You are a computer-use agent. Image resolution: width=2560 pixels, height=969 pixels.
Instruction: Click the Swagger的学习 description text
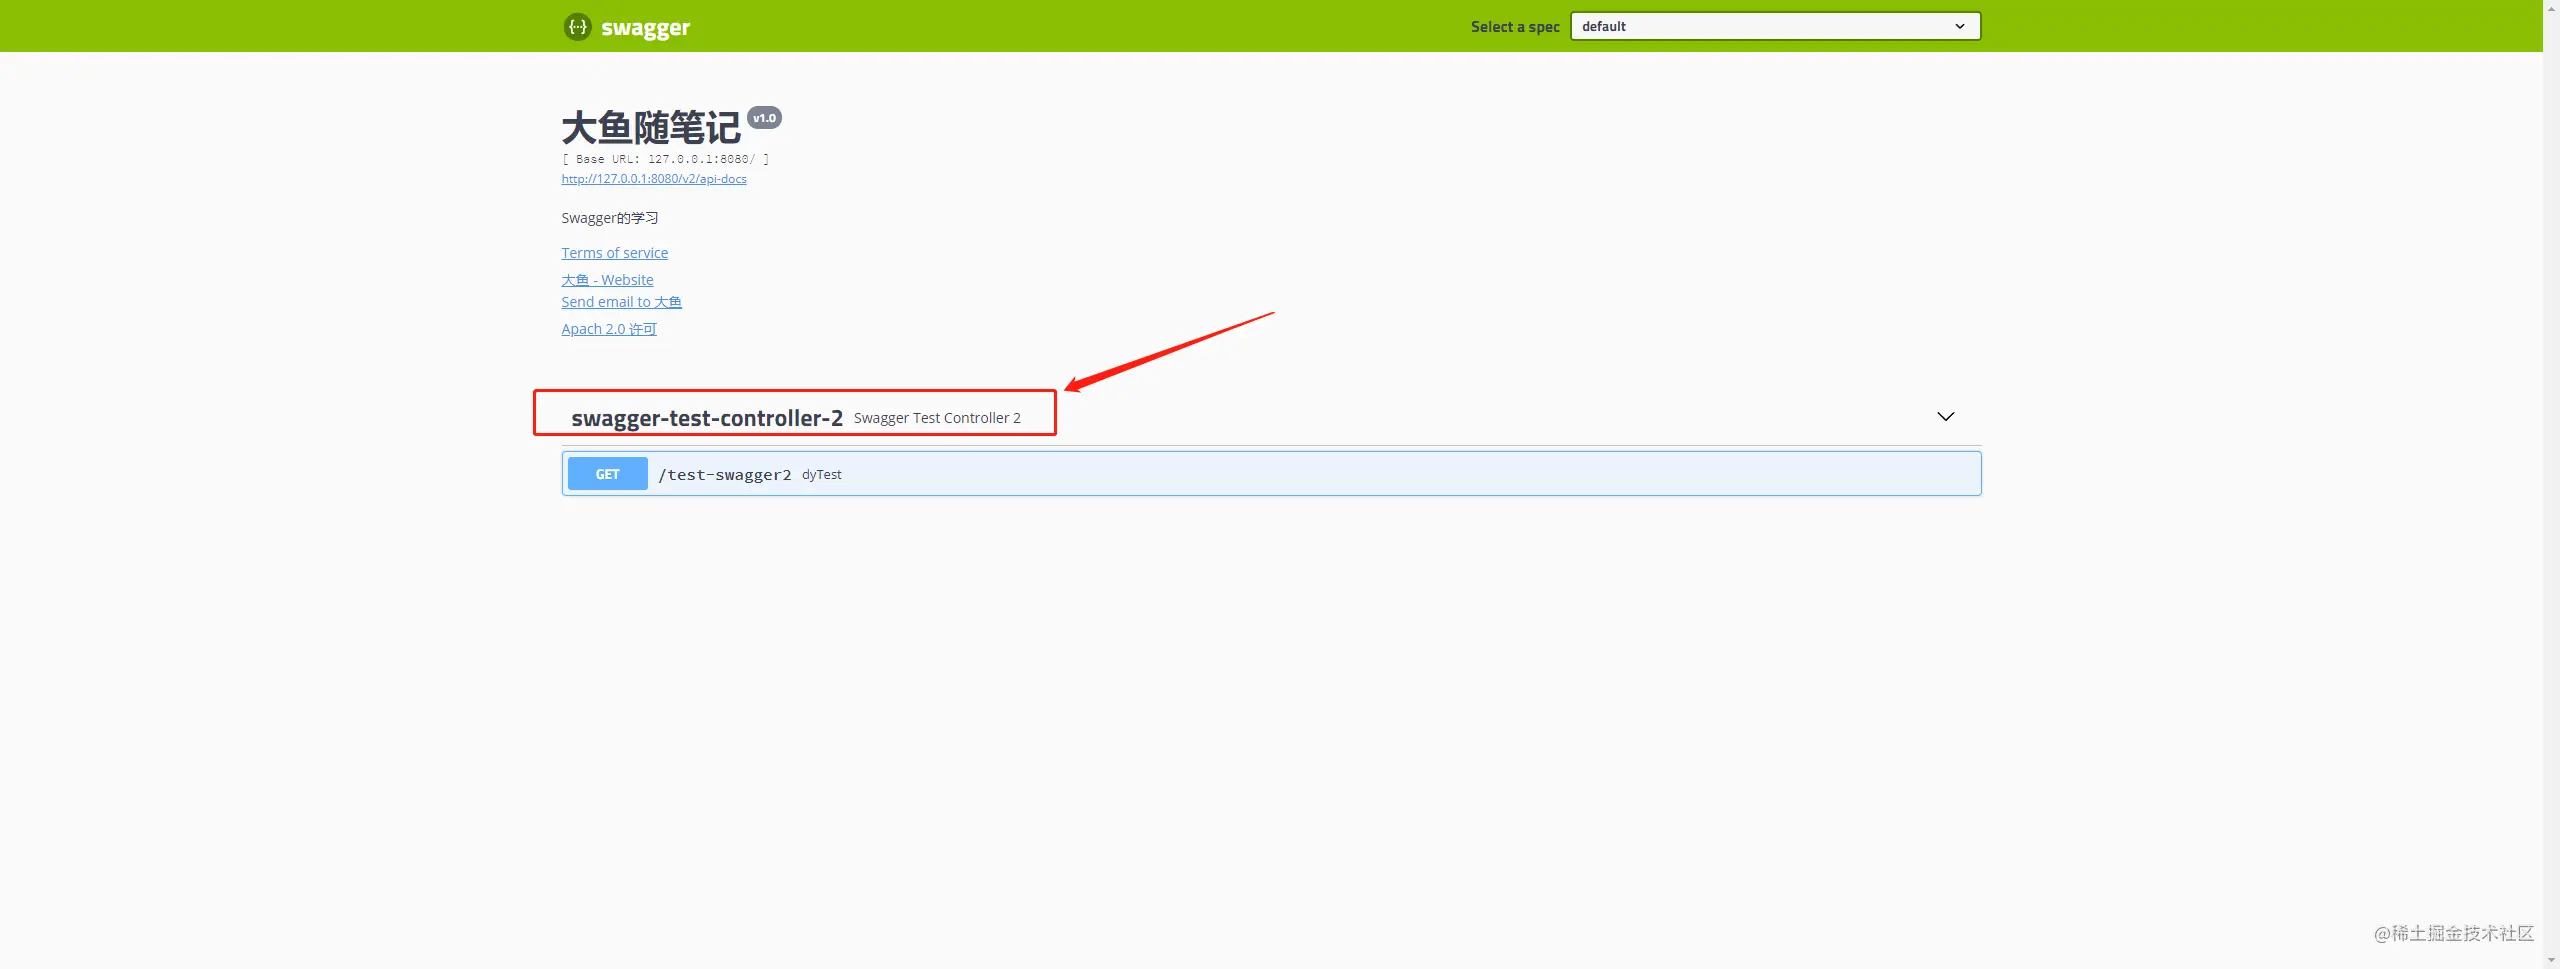pyautogui.click(x=610, y=218)
